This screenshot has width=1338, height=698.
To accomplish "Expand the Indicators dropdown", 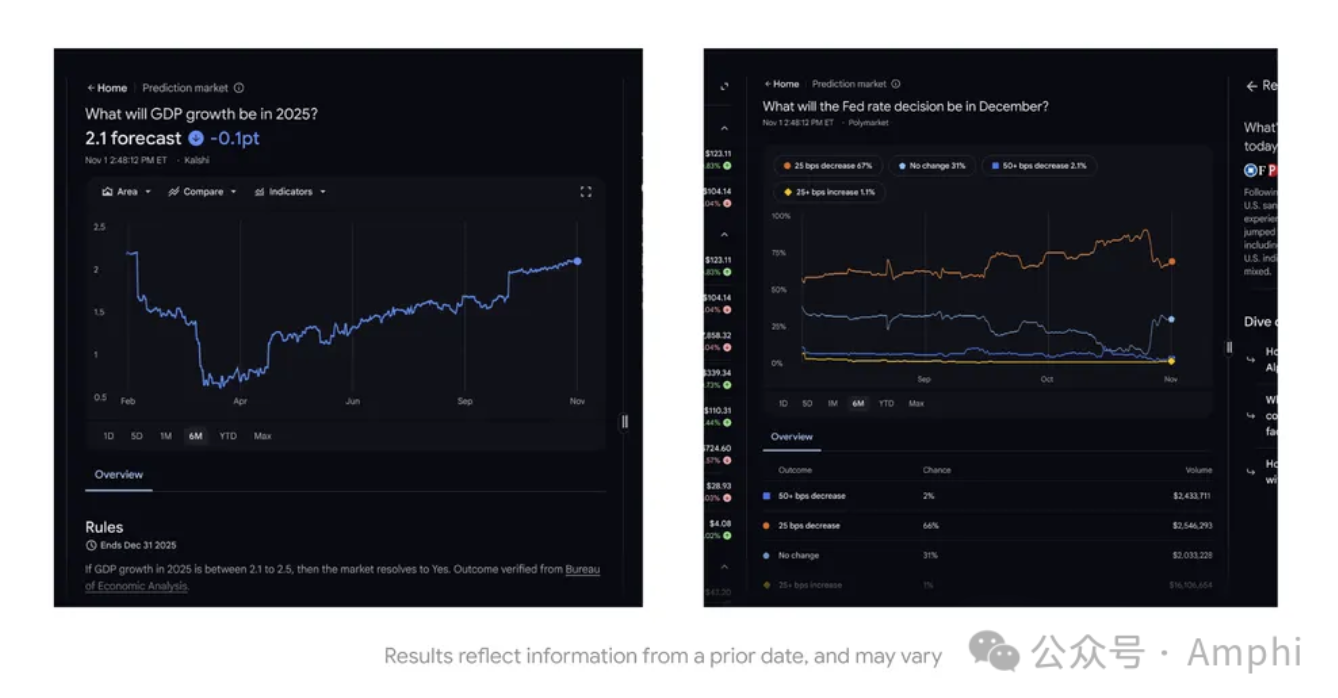I will pos(290,192).
